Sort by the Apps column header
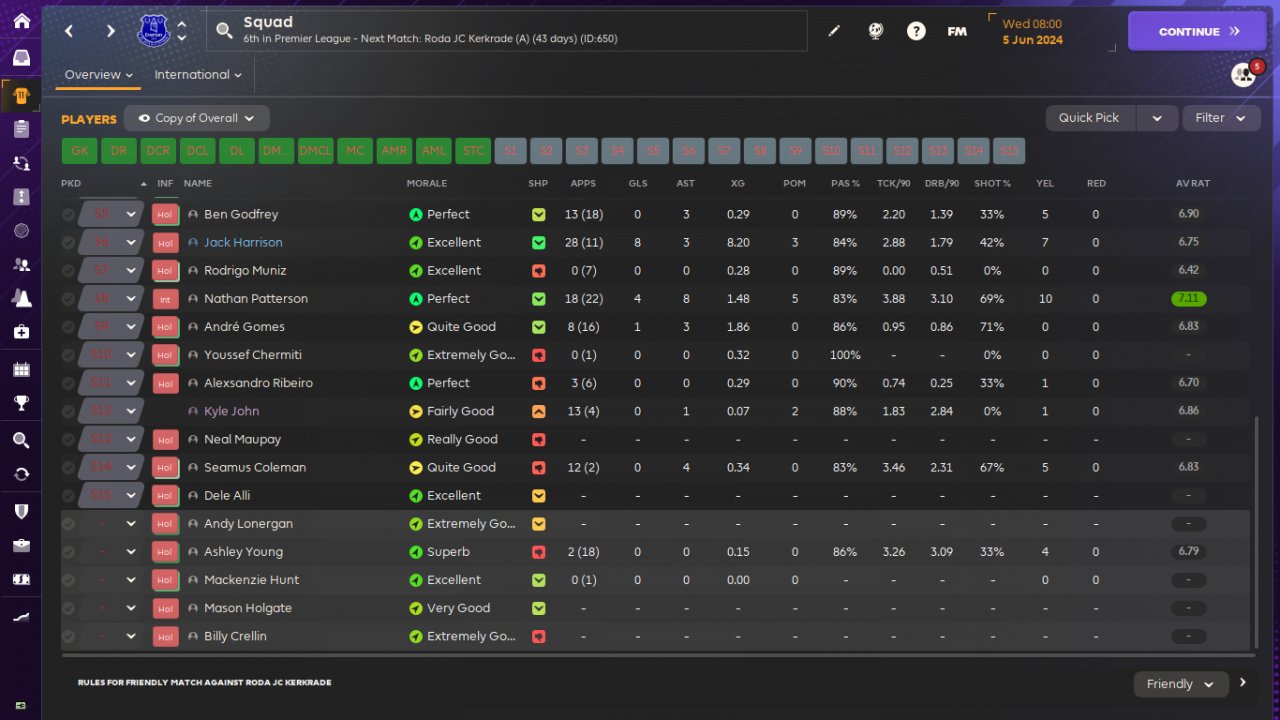 pos(583,184)
